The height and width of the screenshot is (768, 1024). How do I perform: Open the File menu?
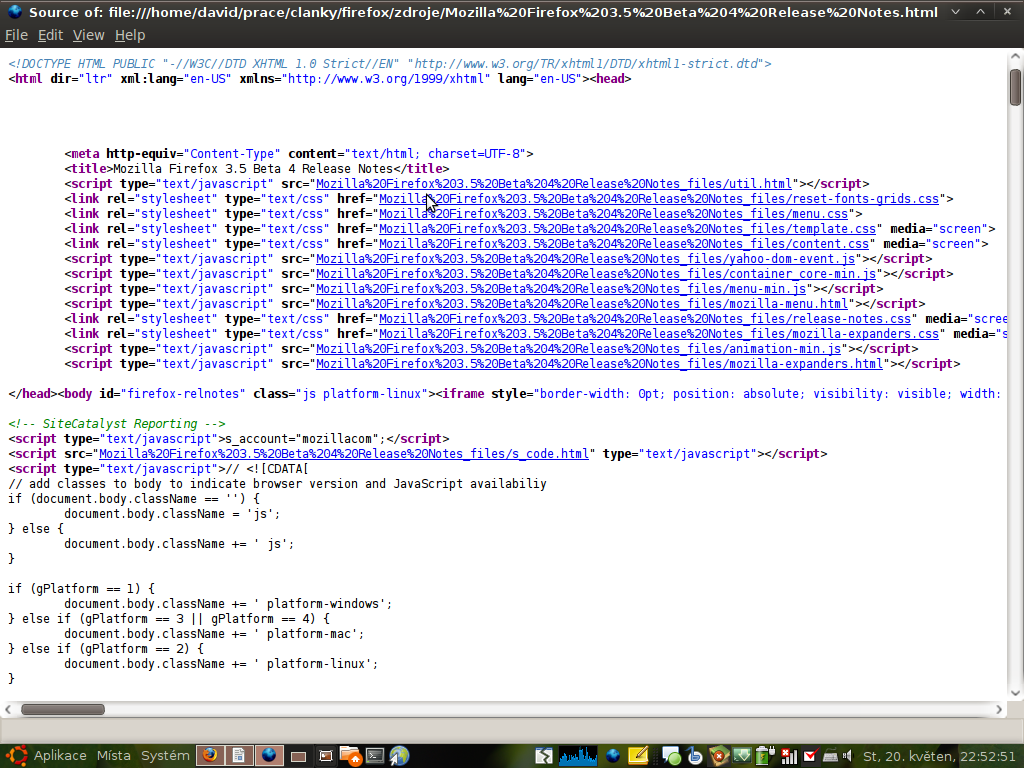coord(16,35)
